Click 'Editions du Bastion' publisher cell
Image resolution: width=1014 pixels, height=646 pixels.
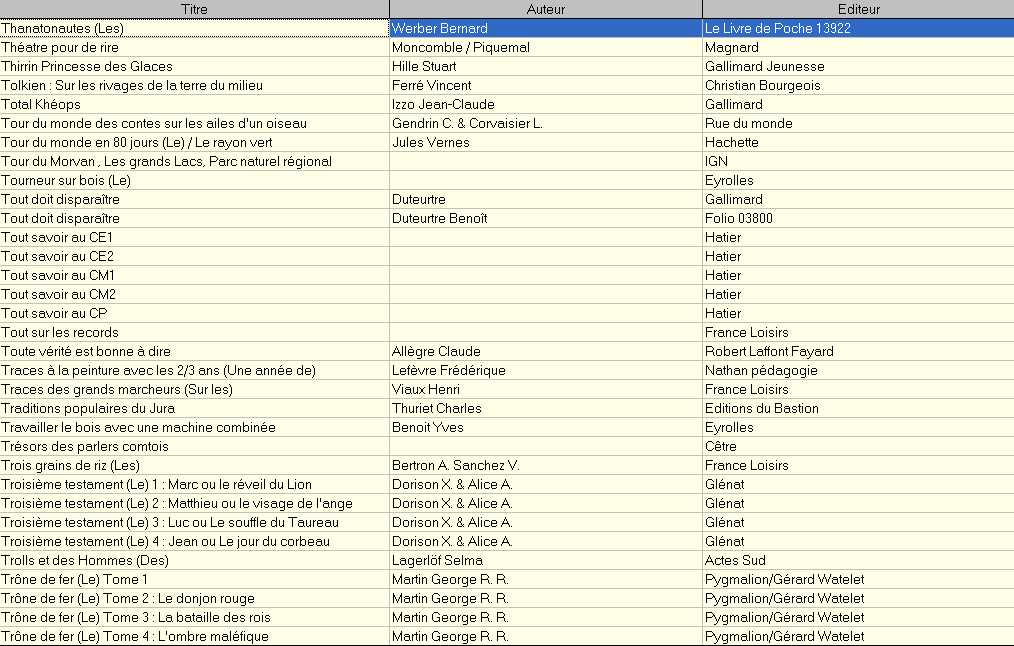tap(858, 409)
